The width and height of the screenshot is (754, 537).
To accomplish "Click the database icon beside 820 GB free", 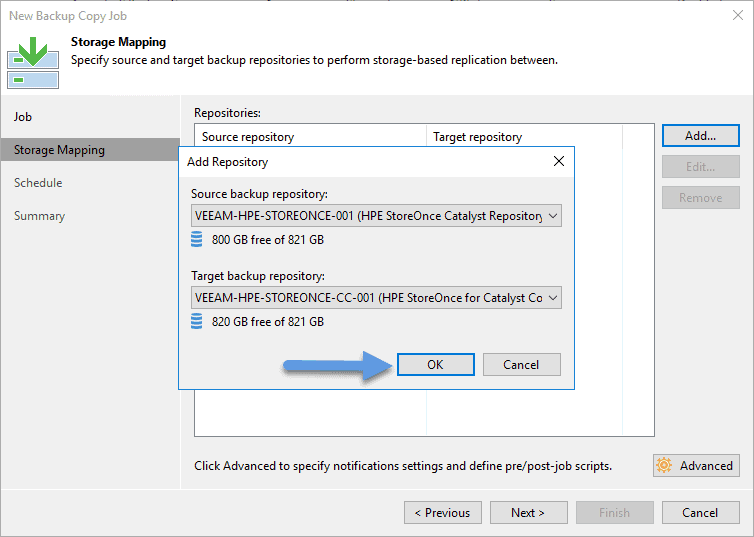I will pyautogui.click(x=197, y=321).
